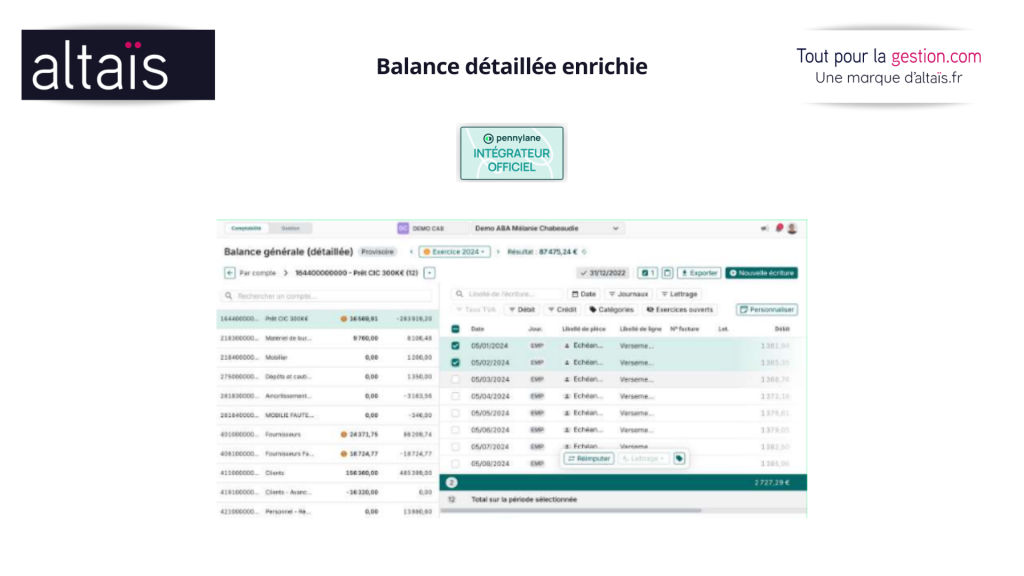Click the clipboard icon beside Exporter
This screenshot has width=1024, height=576.
(667, 272)
